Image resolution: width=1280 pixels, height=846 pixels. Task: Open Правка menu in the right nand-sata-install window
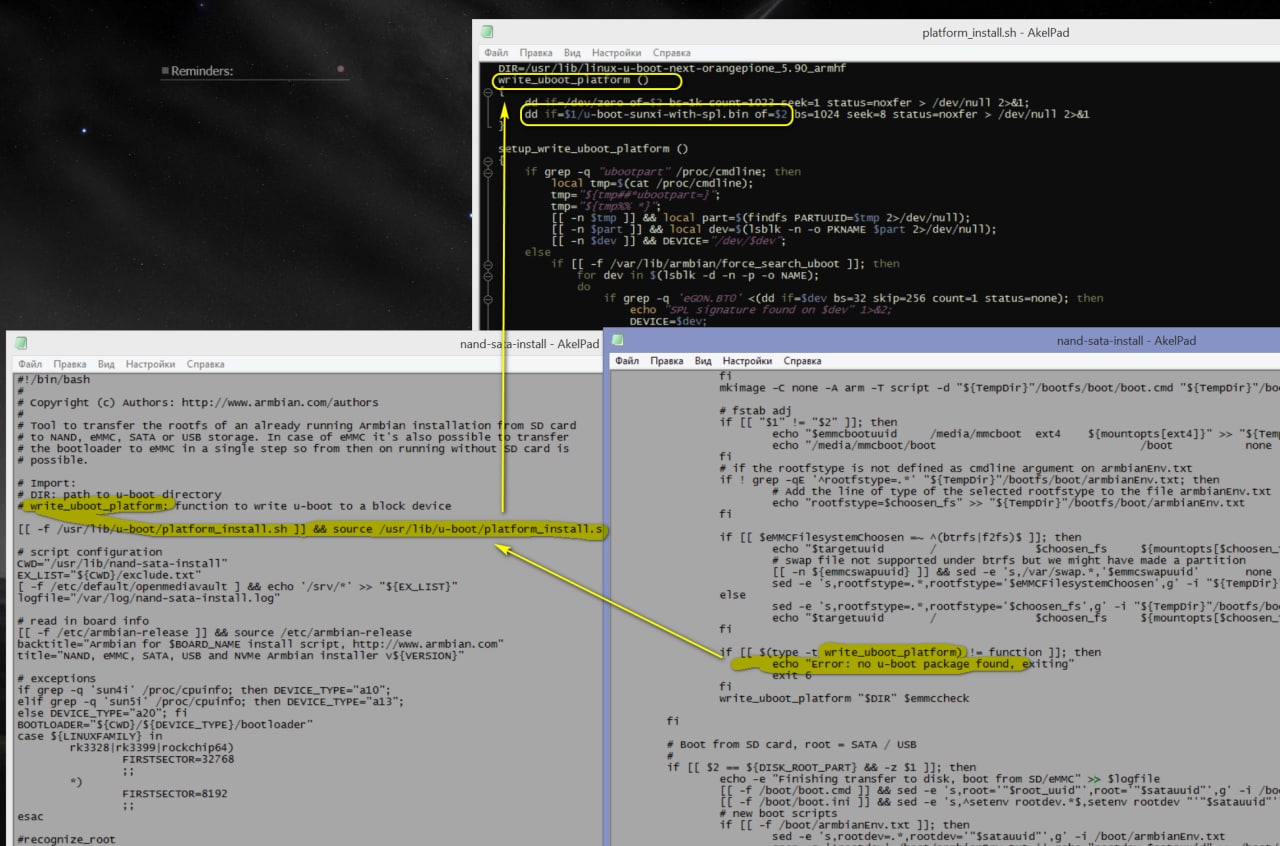click(x=667, y=360)
